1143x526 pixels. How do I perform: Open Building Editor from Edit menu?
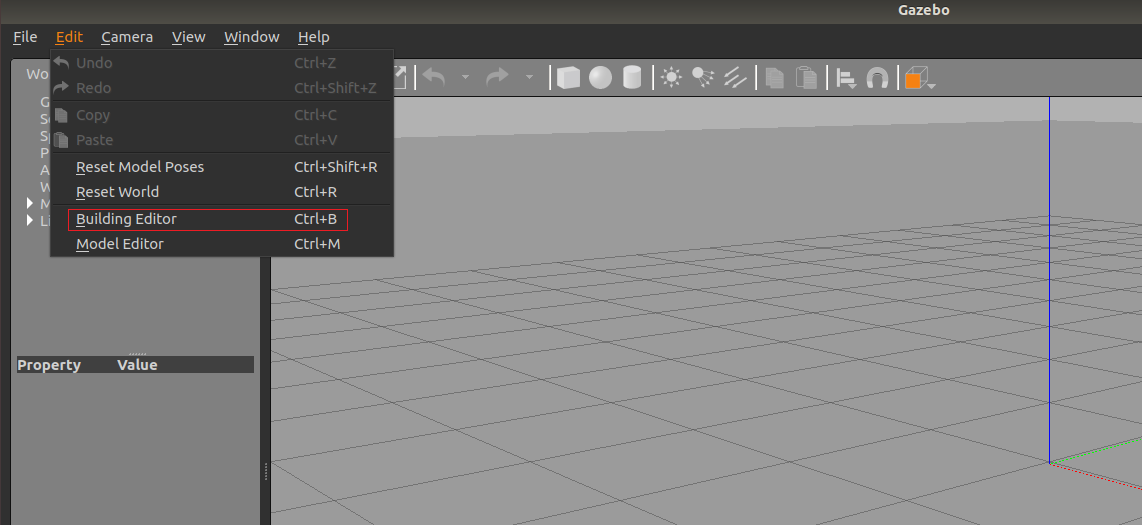[x=126, y=219]
